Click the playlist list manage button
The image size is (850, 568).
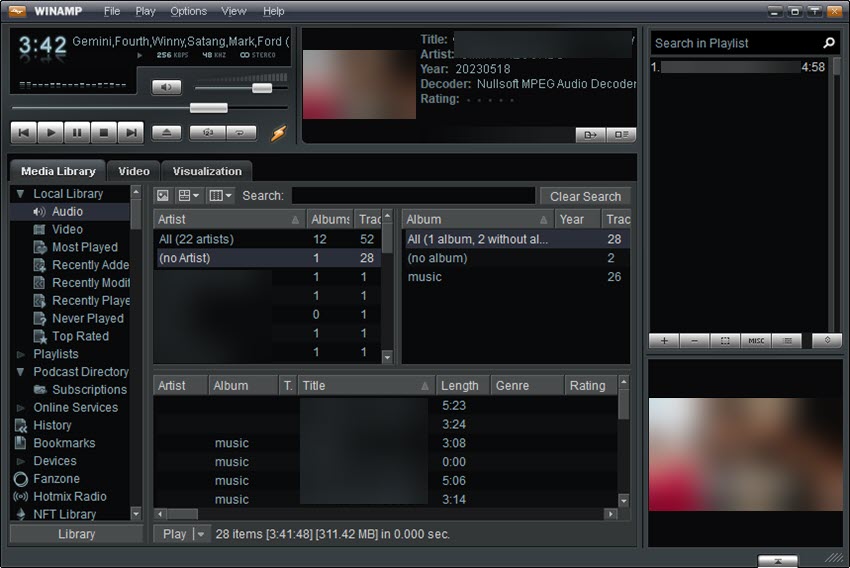pos(788,340)
